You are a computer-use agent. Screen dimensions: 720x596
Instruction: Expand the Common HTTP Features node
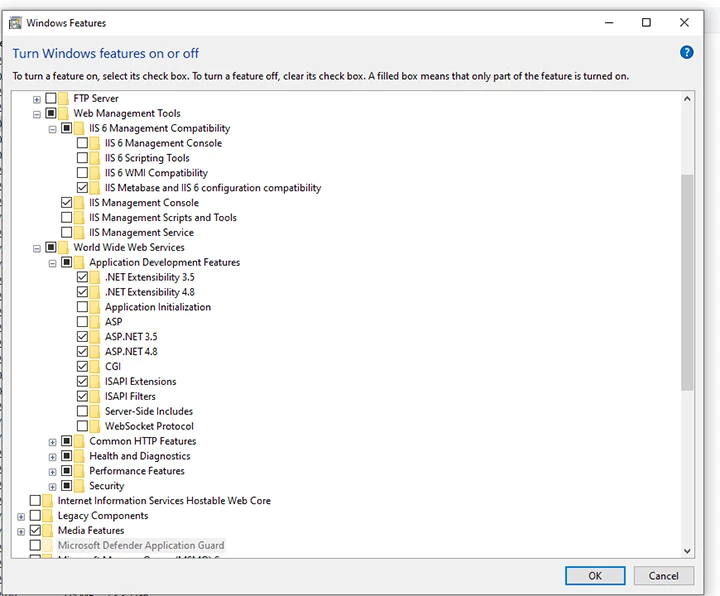[x=52, y=442]
